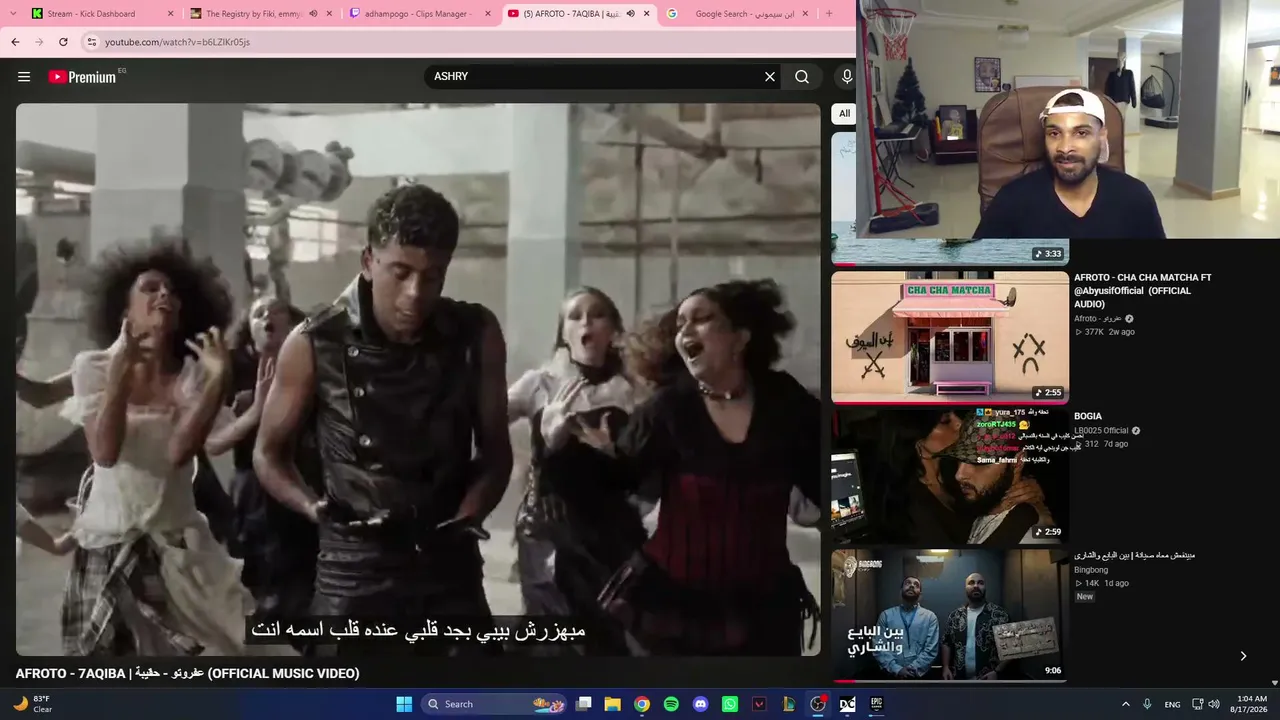Play the video with 3:33 duration

949,198
